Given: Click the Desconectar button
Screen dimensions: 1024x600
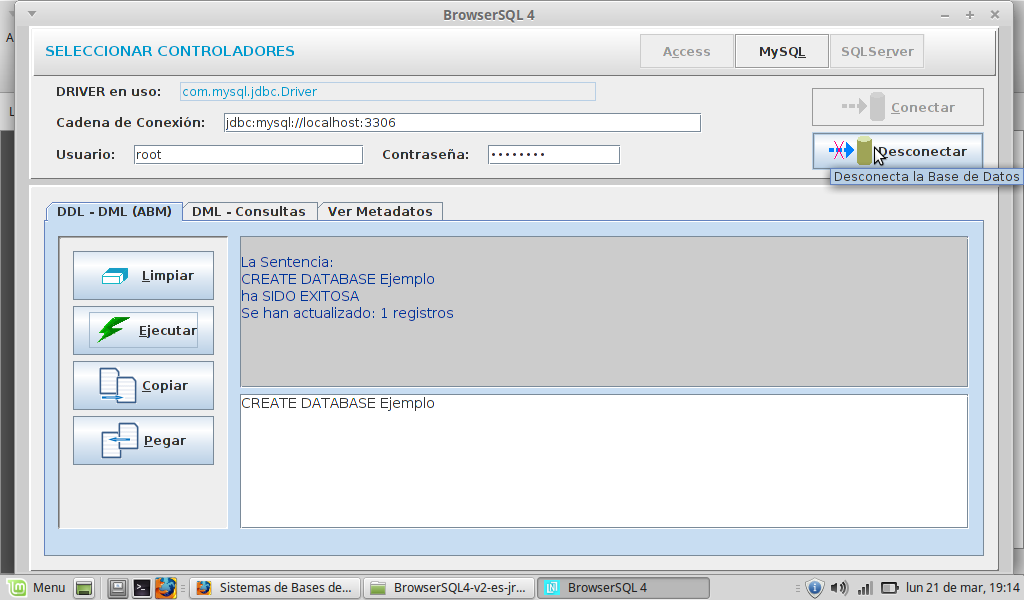Looking at the screenshot, I should [898, 151].
